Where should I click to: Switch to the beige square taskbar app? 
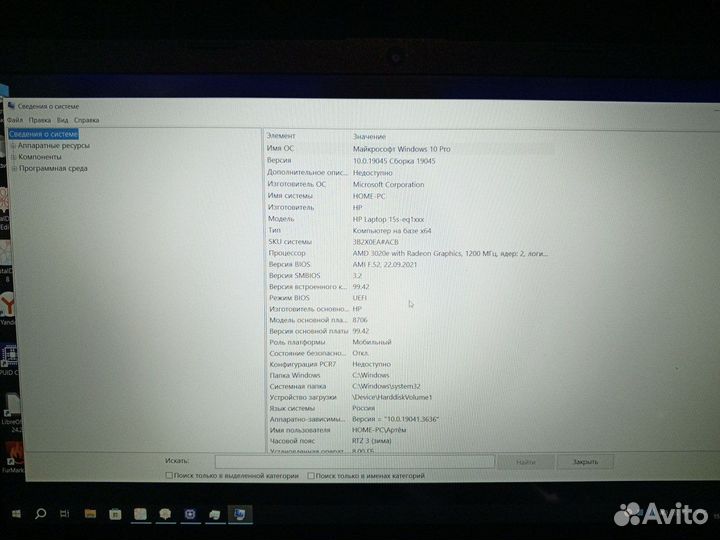pos(140,514)
